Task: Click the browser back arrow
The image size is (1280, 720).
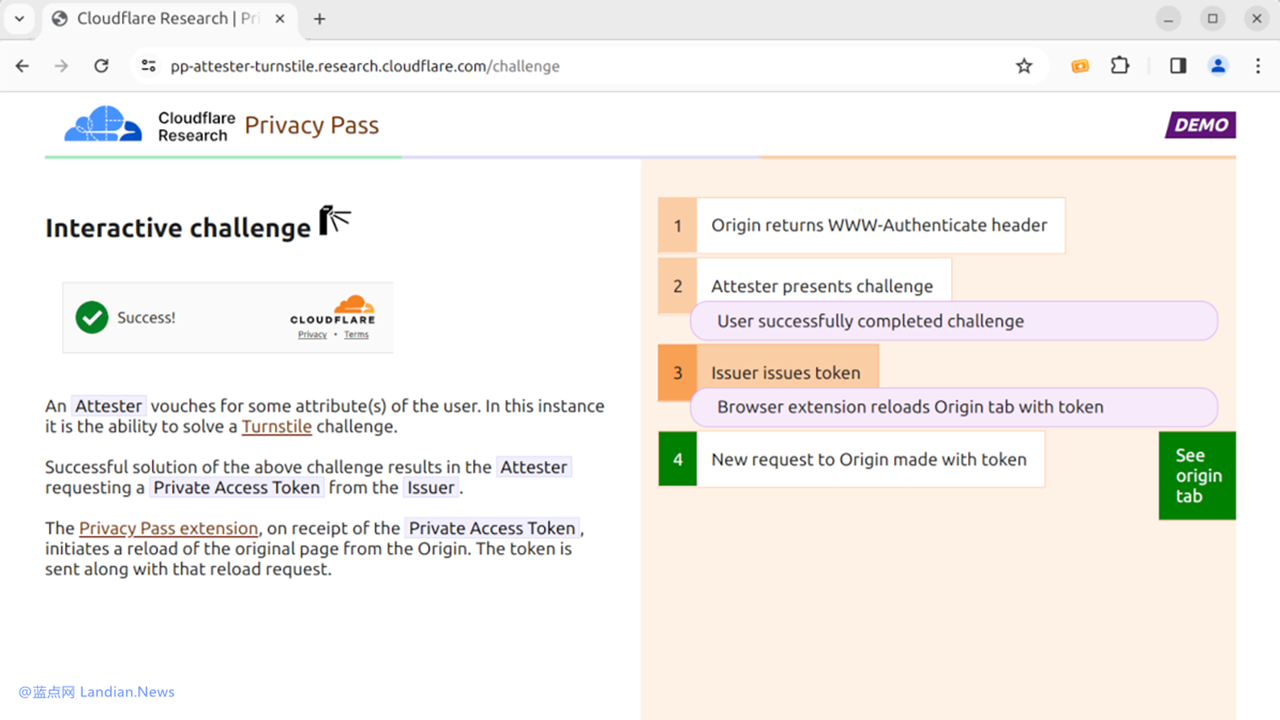Action: coord(22,66)
